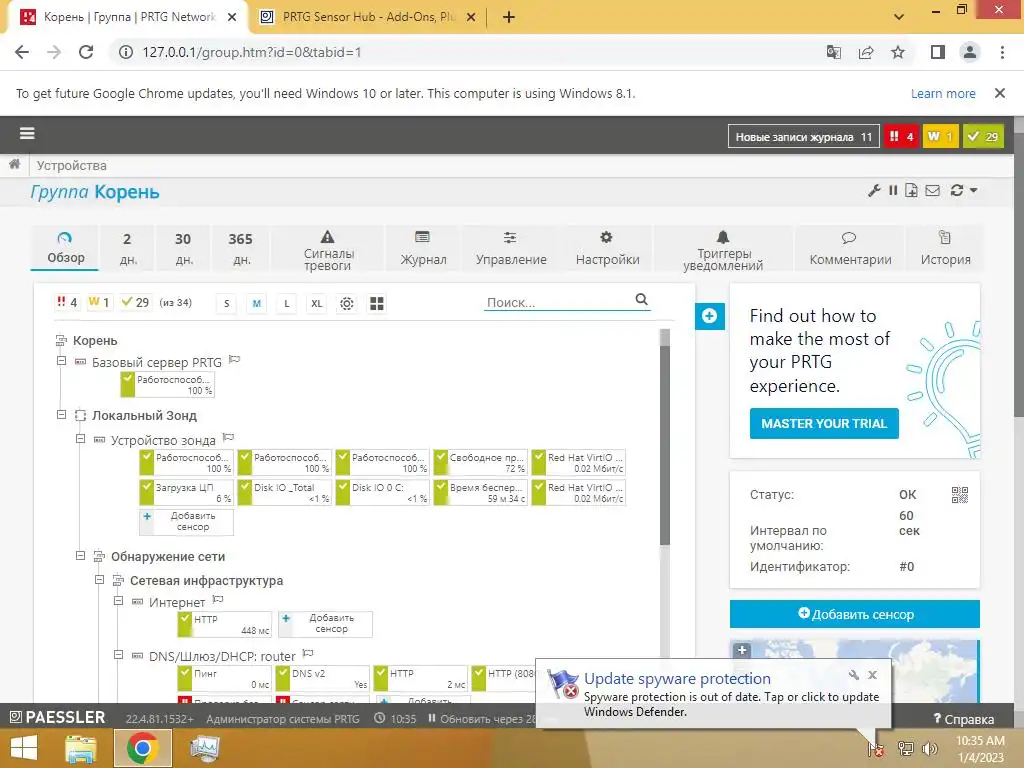This screenshot has height=768, width=1024.
Task: Share this page icon in Chrome
Action: point(866,52)
